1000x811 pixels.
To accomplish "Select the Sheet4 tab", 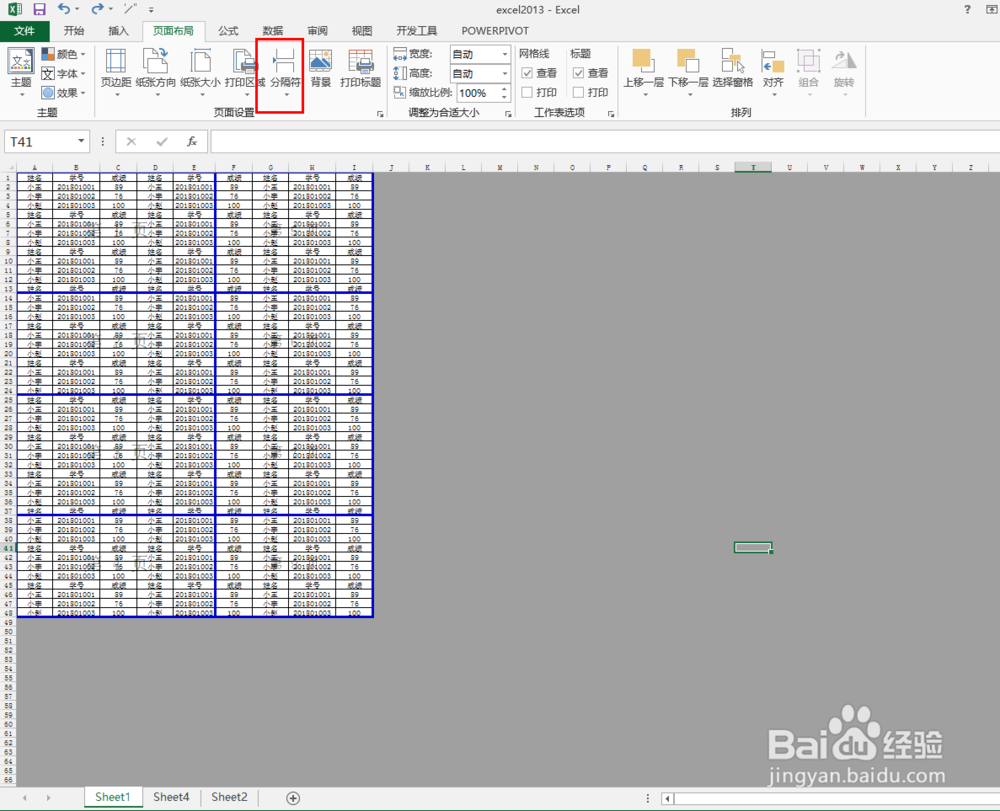I will 171,797.
